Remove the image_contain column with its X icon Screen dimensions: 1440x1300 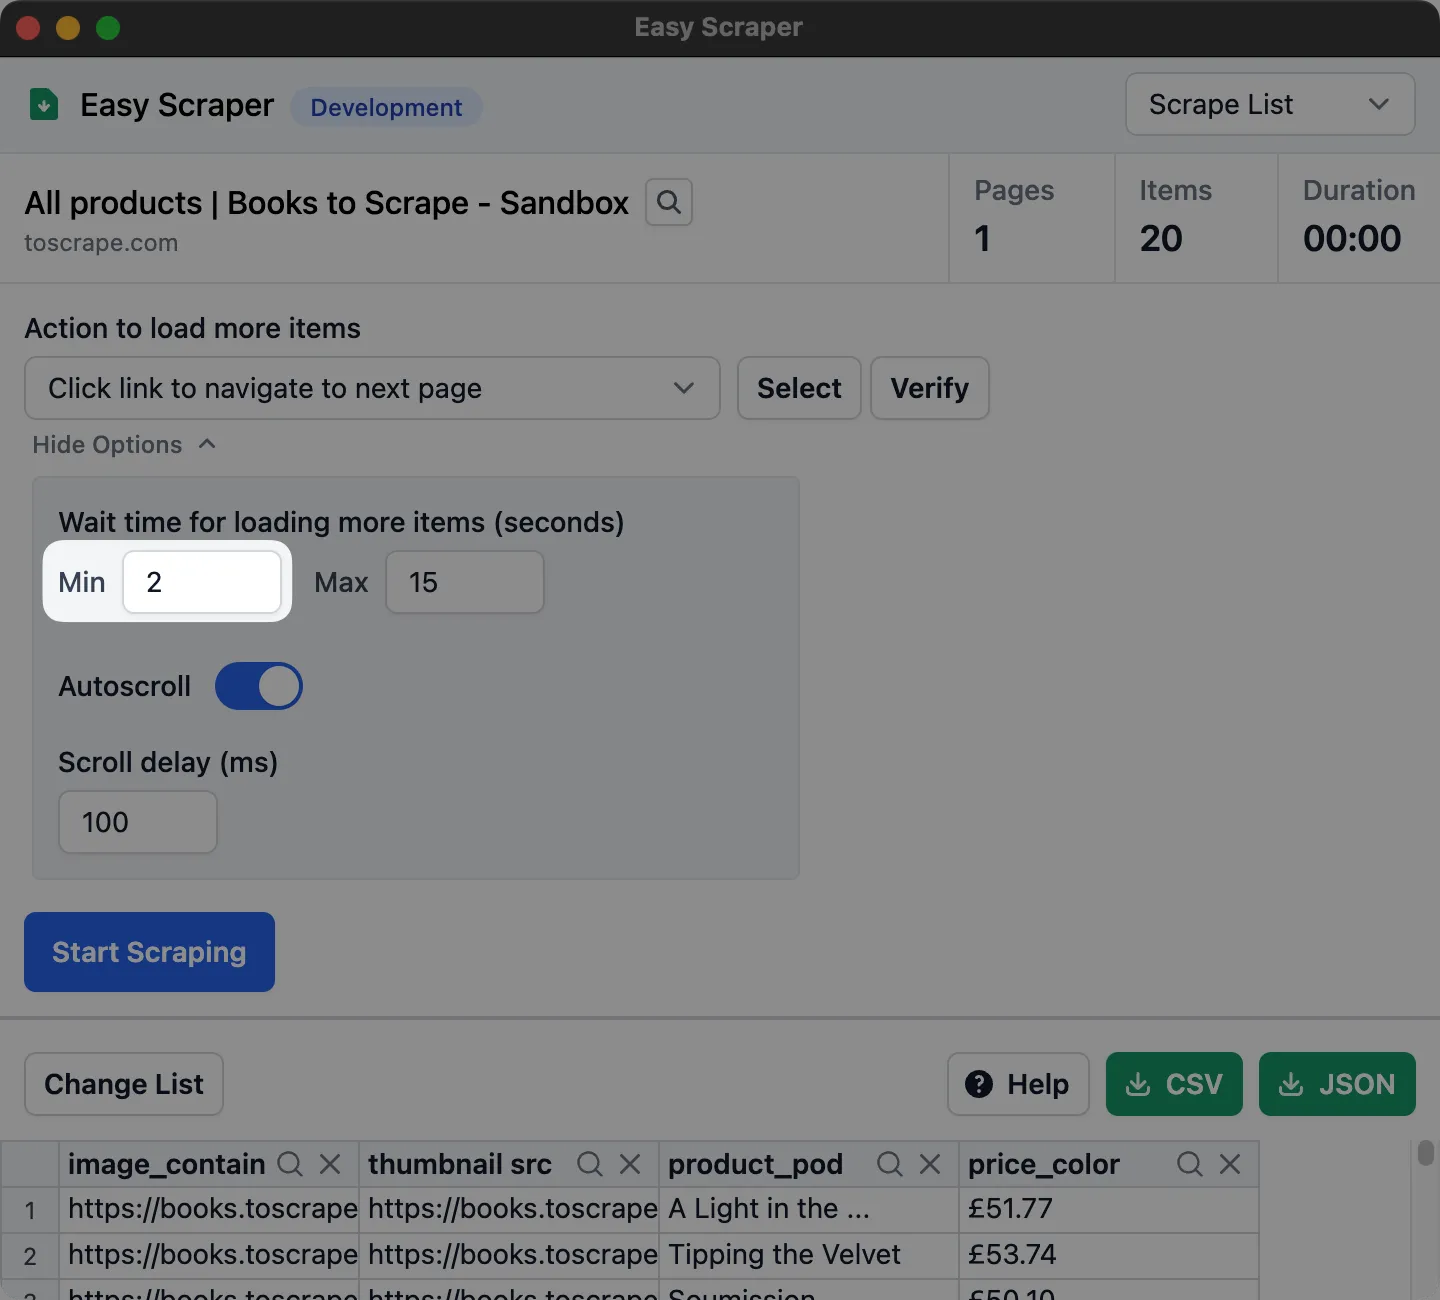click(x=330, y=1164)
